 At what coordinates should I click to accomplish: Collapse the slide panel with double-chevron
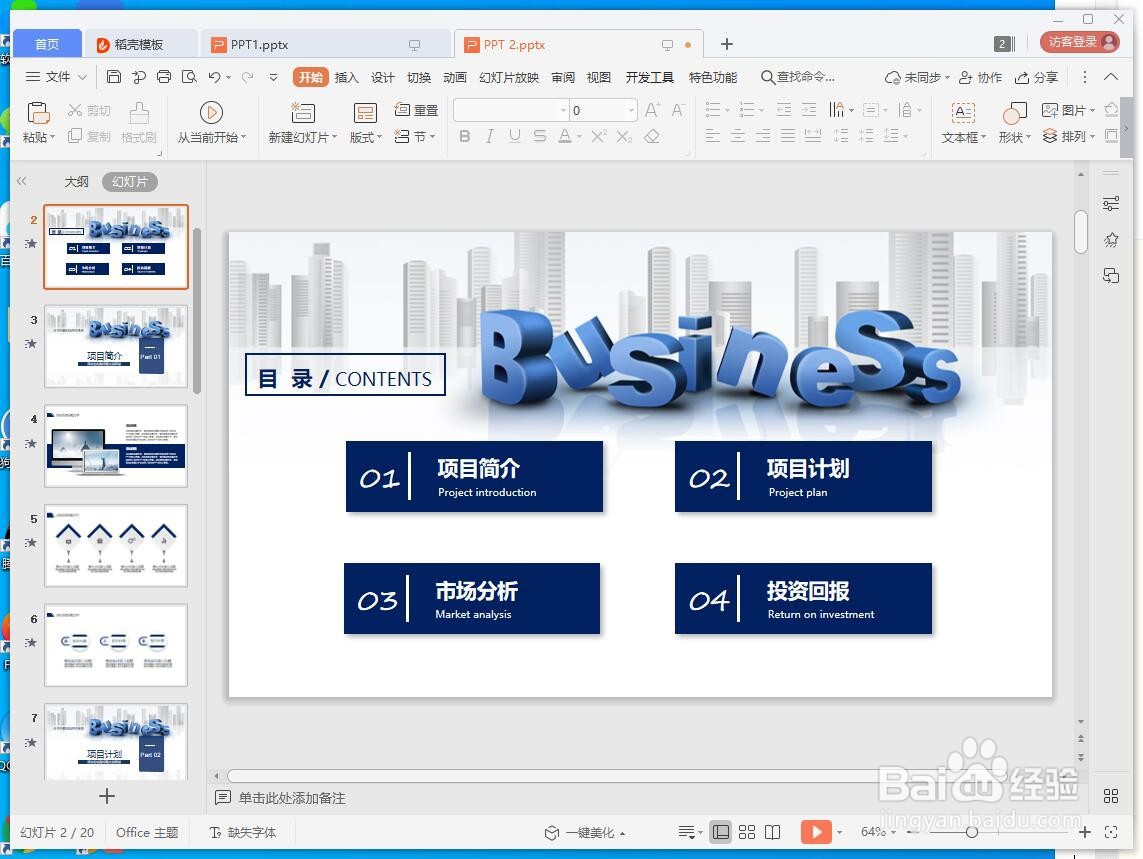(x=22, y=182)
